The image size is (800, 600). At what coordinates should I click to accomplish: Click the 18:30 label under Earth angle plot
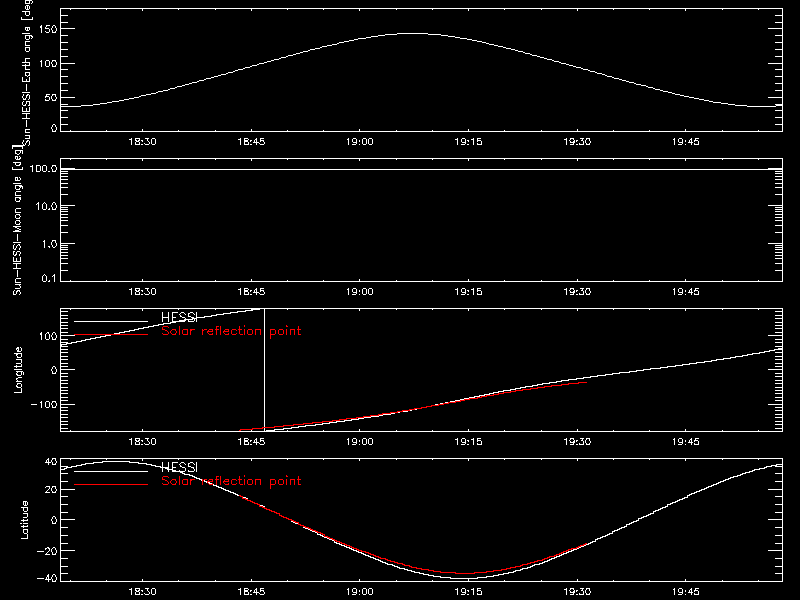142,142
